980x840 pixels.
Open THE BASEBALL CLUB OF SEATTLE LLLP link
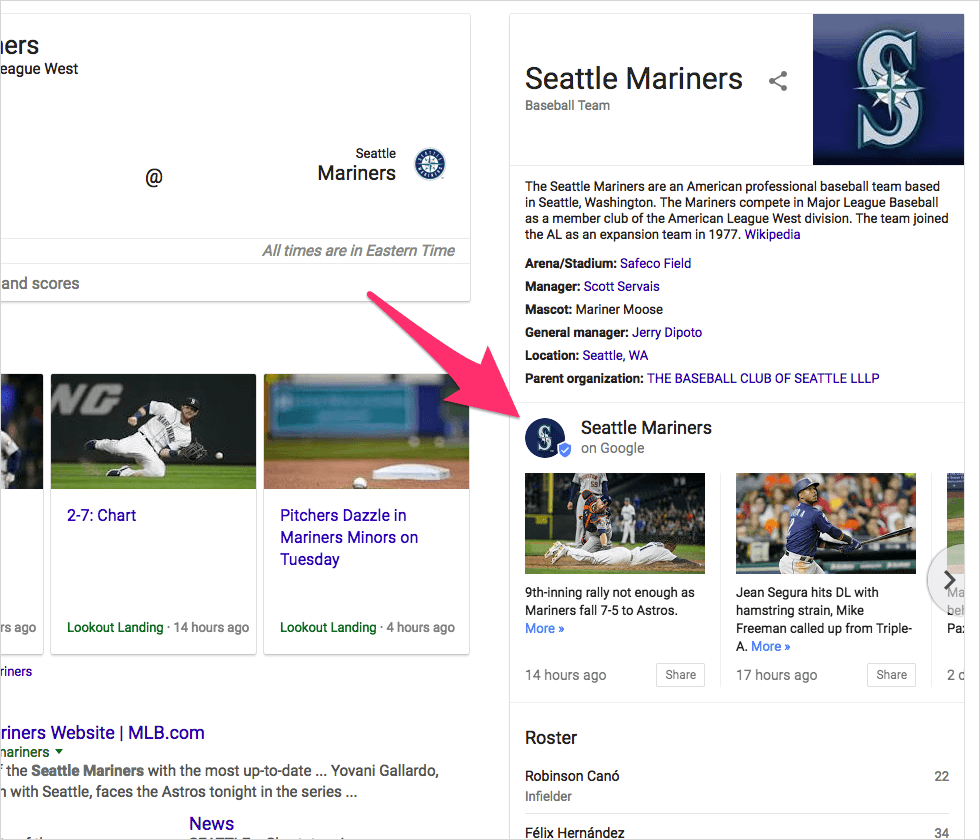coord(763,378)
